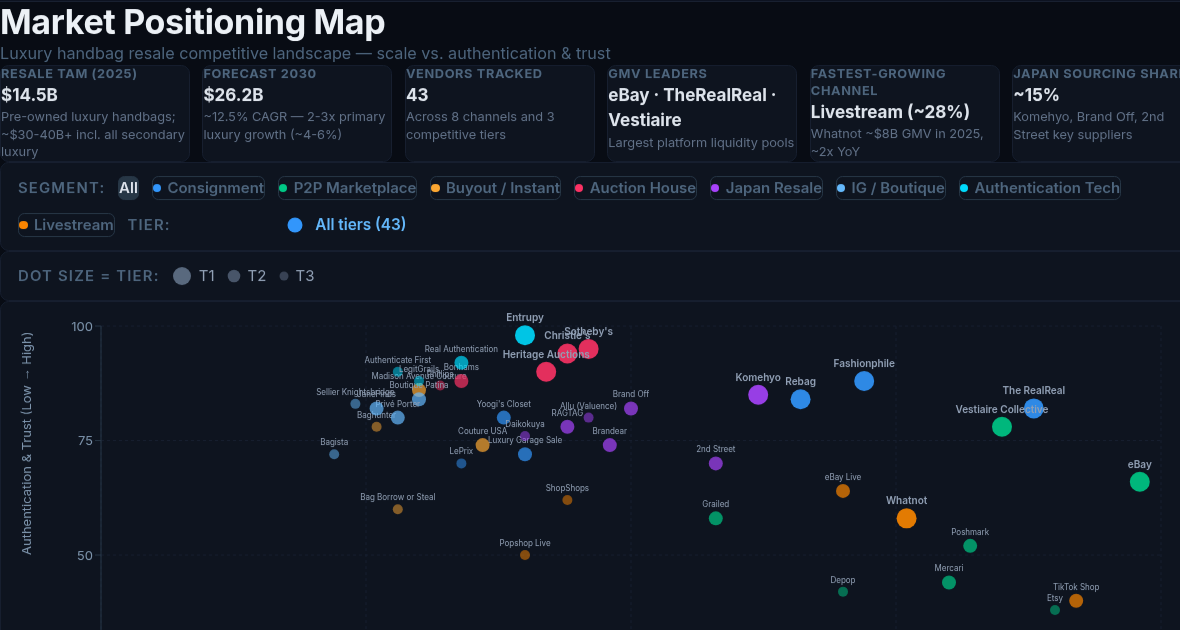This screenshot has width=1180, height=630.
Task: Click the Poshmark data point
Action: (x=970, y=546)
